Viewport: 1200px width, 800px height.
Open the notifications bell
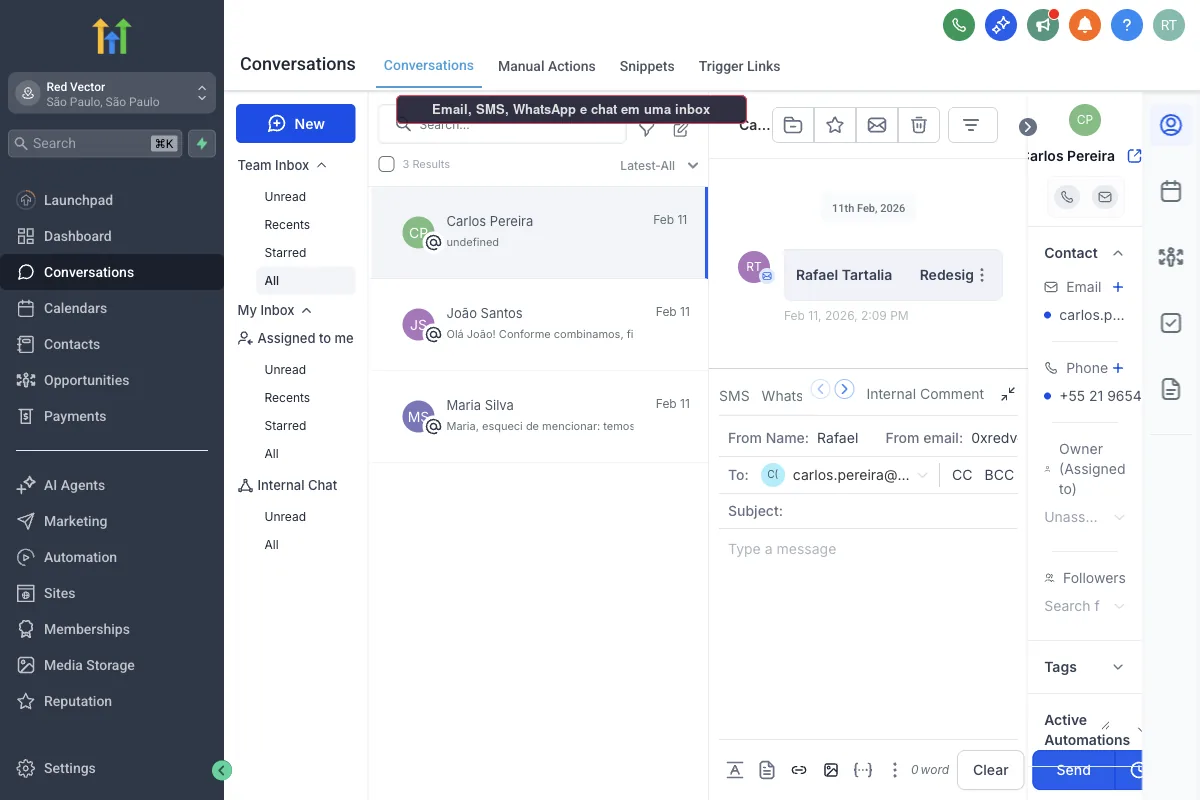tap(1085, 25)
